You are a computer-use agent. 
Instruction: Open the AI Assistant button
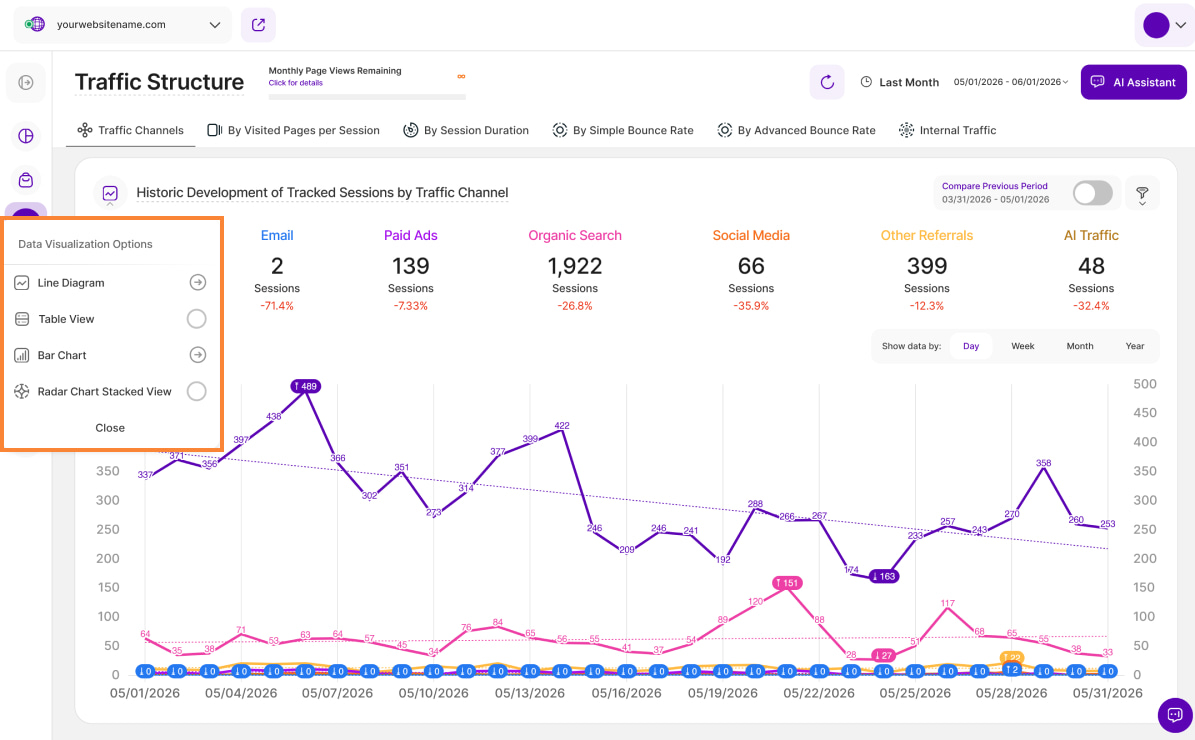(x=1133, y=82)
